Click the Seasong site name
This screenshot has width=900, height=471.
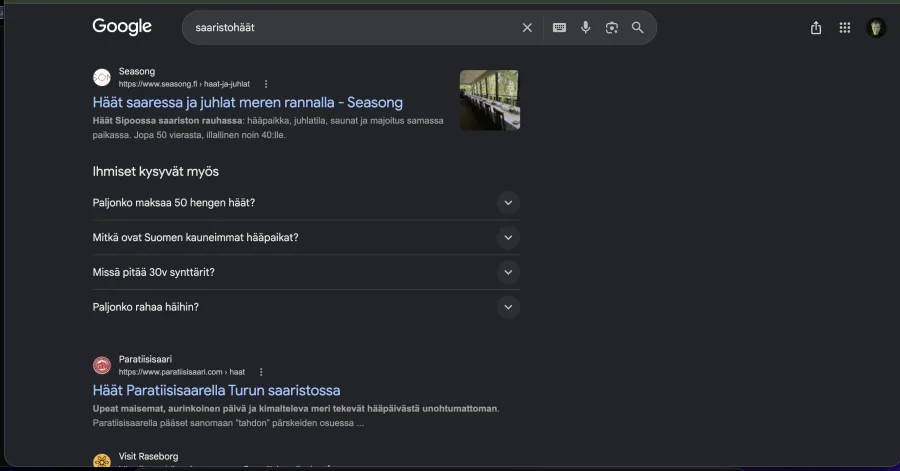click(137, 71)
